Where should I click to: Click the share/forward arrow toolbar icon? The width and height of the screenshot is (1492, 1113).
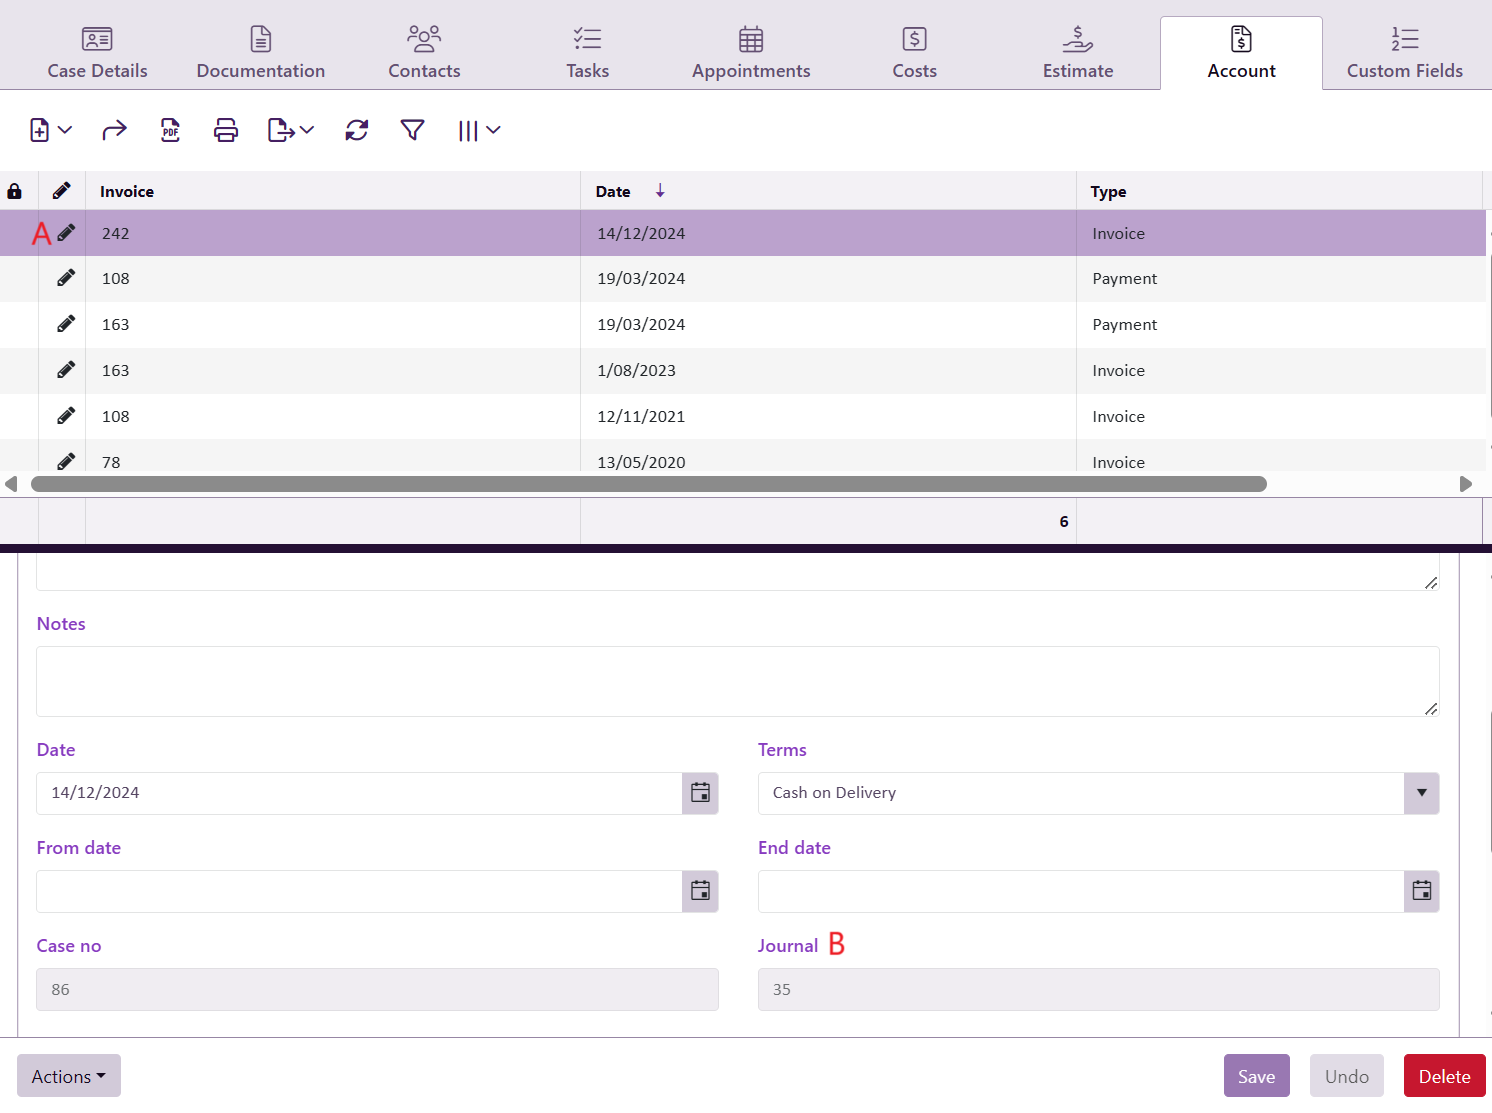click(x=115, y=130)
